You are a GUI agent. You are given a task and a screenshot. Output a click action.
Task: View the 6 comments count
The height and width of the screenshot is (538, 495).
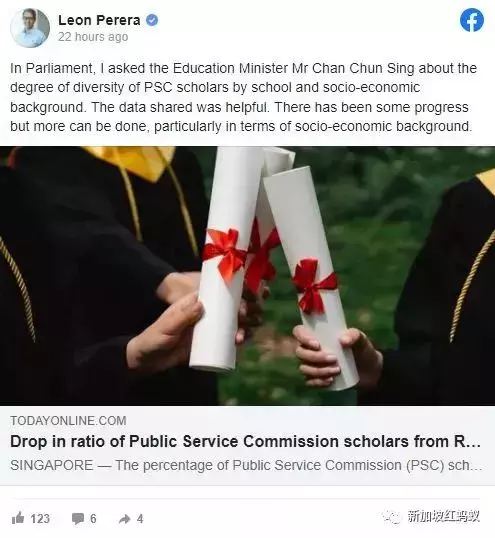[93, 518]
